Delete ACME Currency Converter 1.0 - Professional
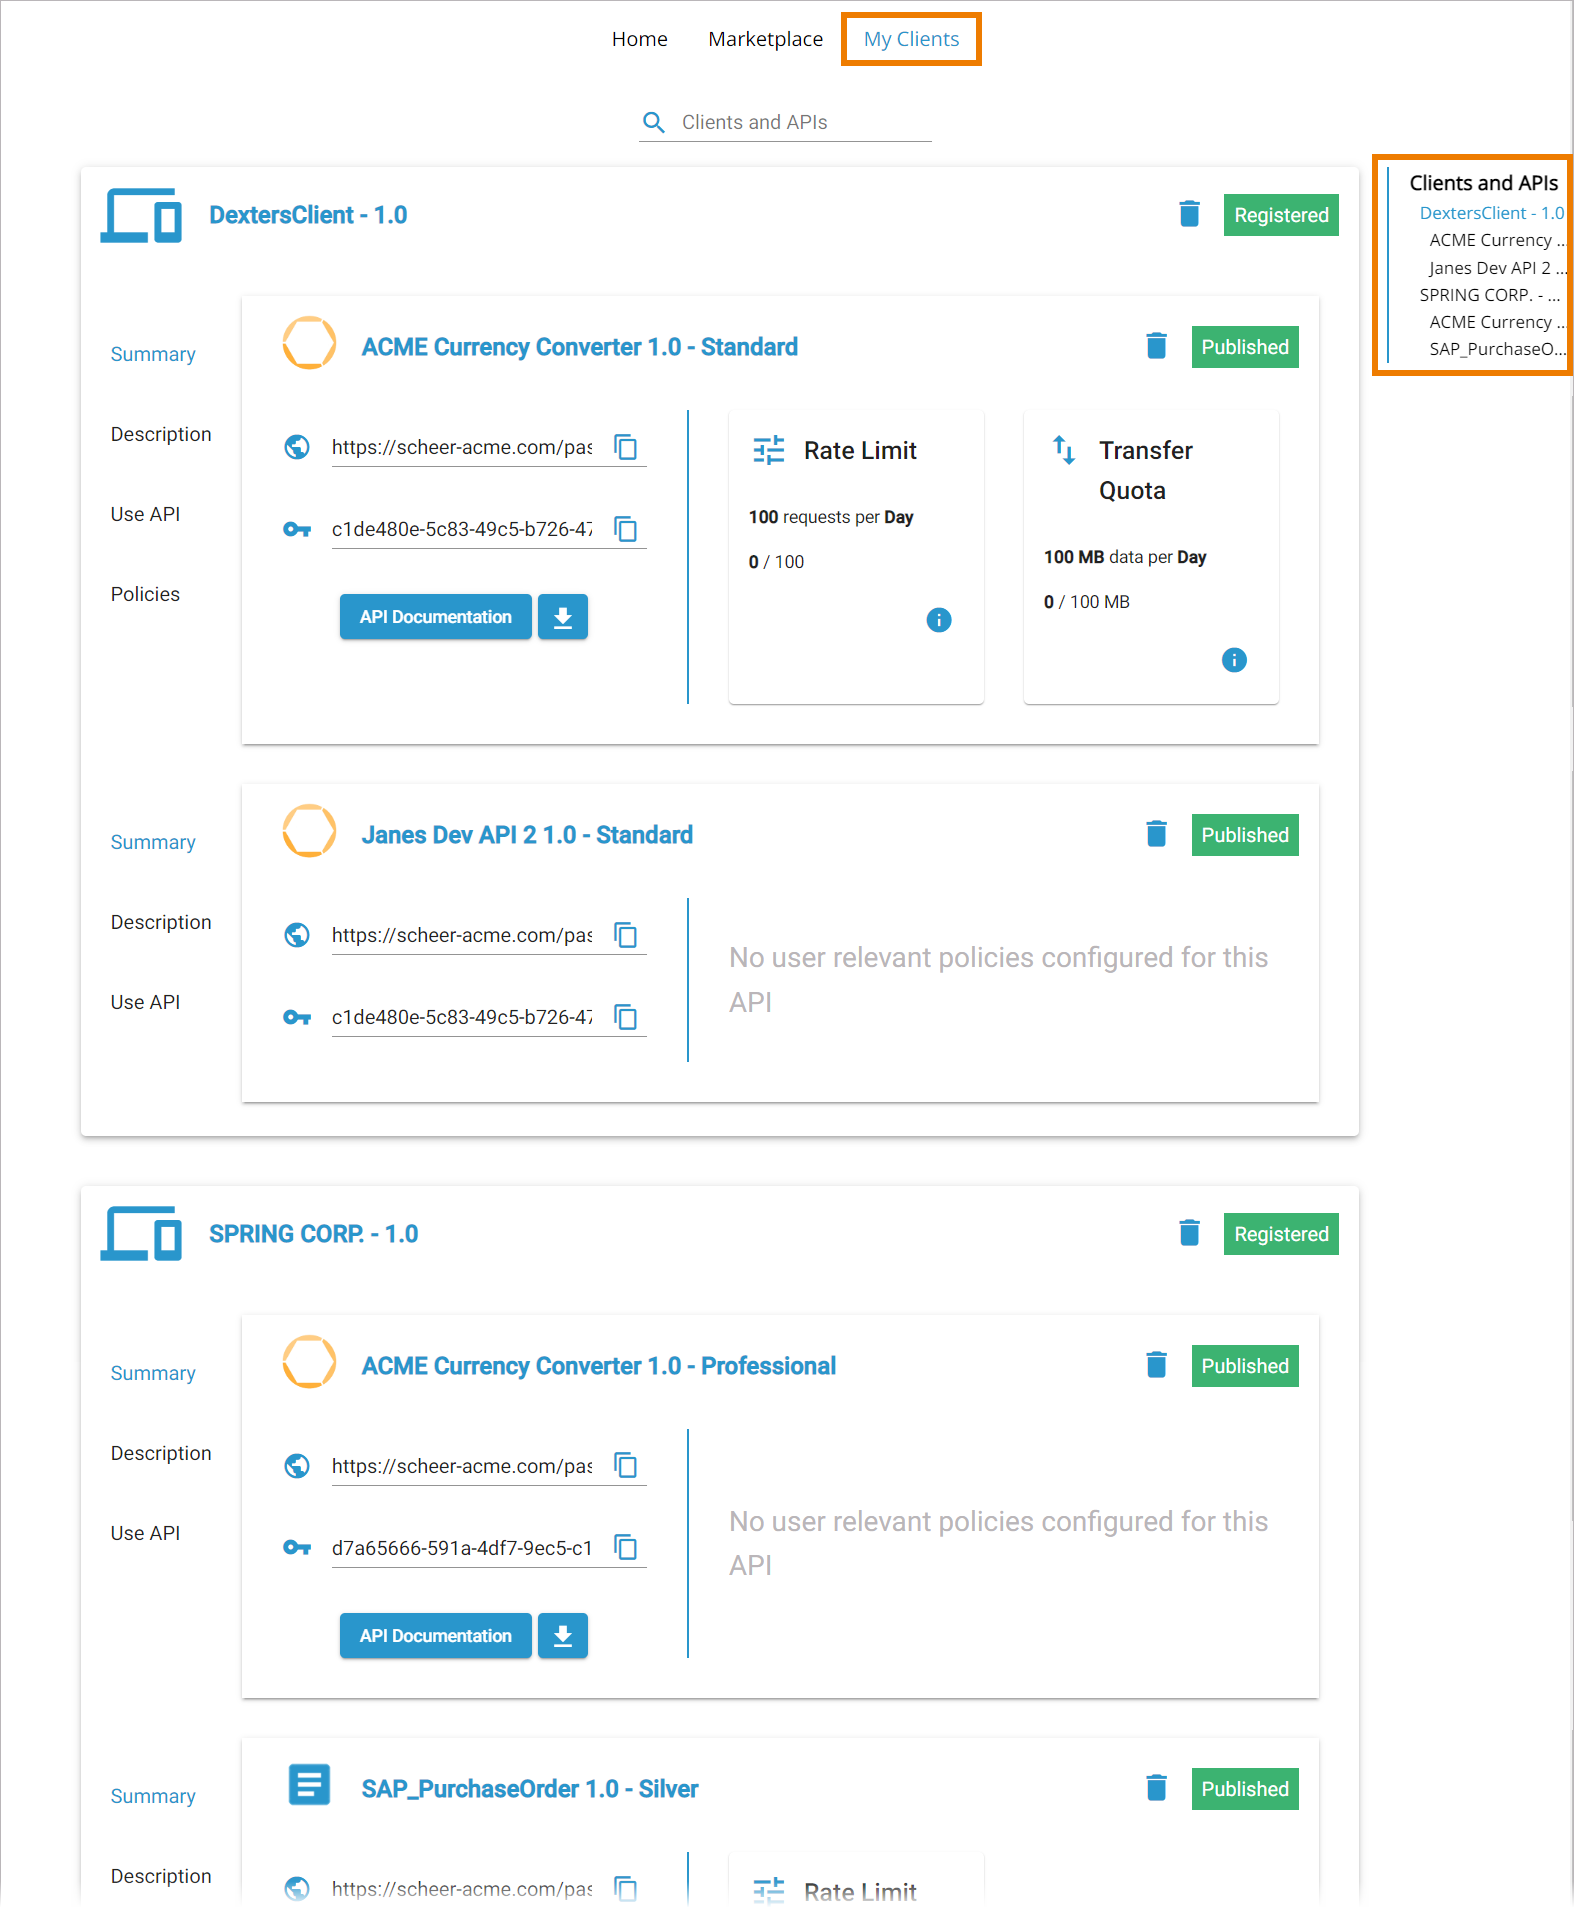The height and width of the screenshot is (1908, 1574). click(x=1156, y=1365)
